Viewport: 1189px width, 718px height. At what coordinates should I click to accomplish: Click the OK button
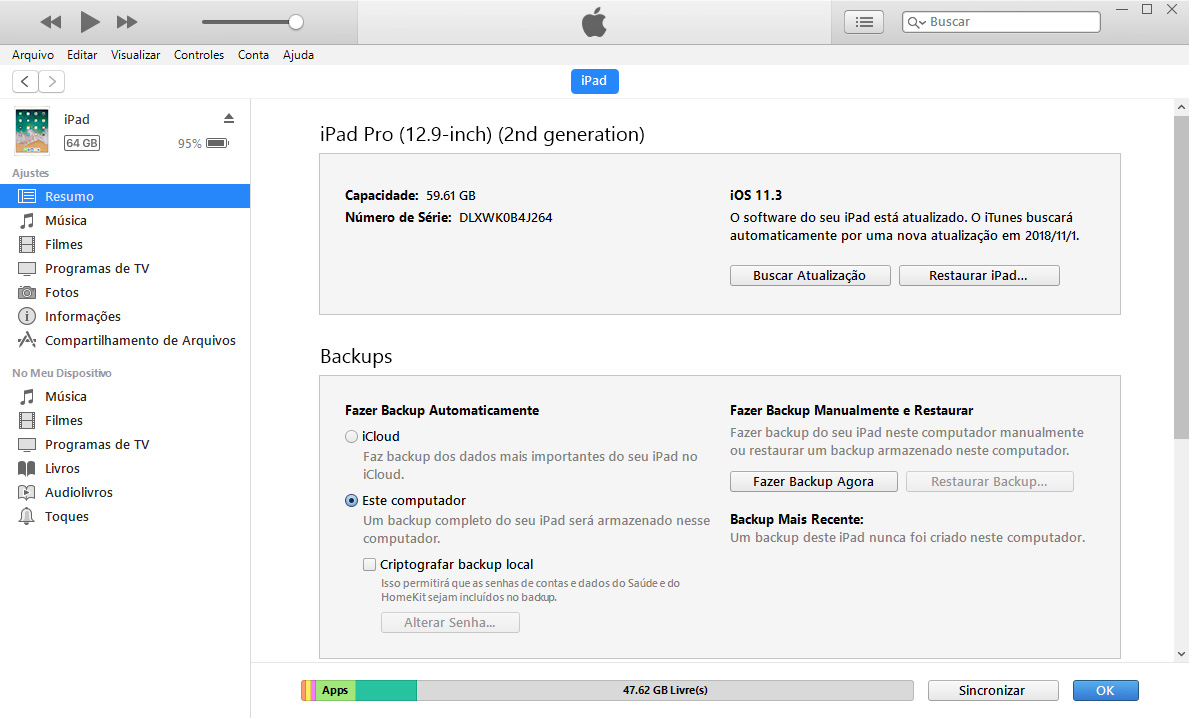(1106, 691)
